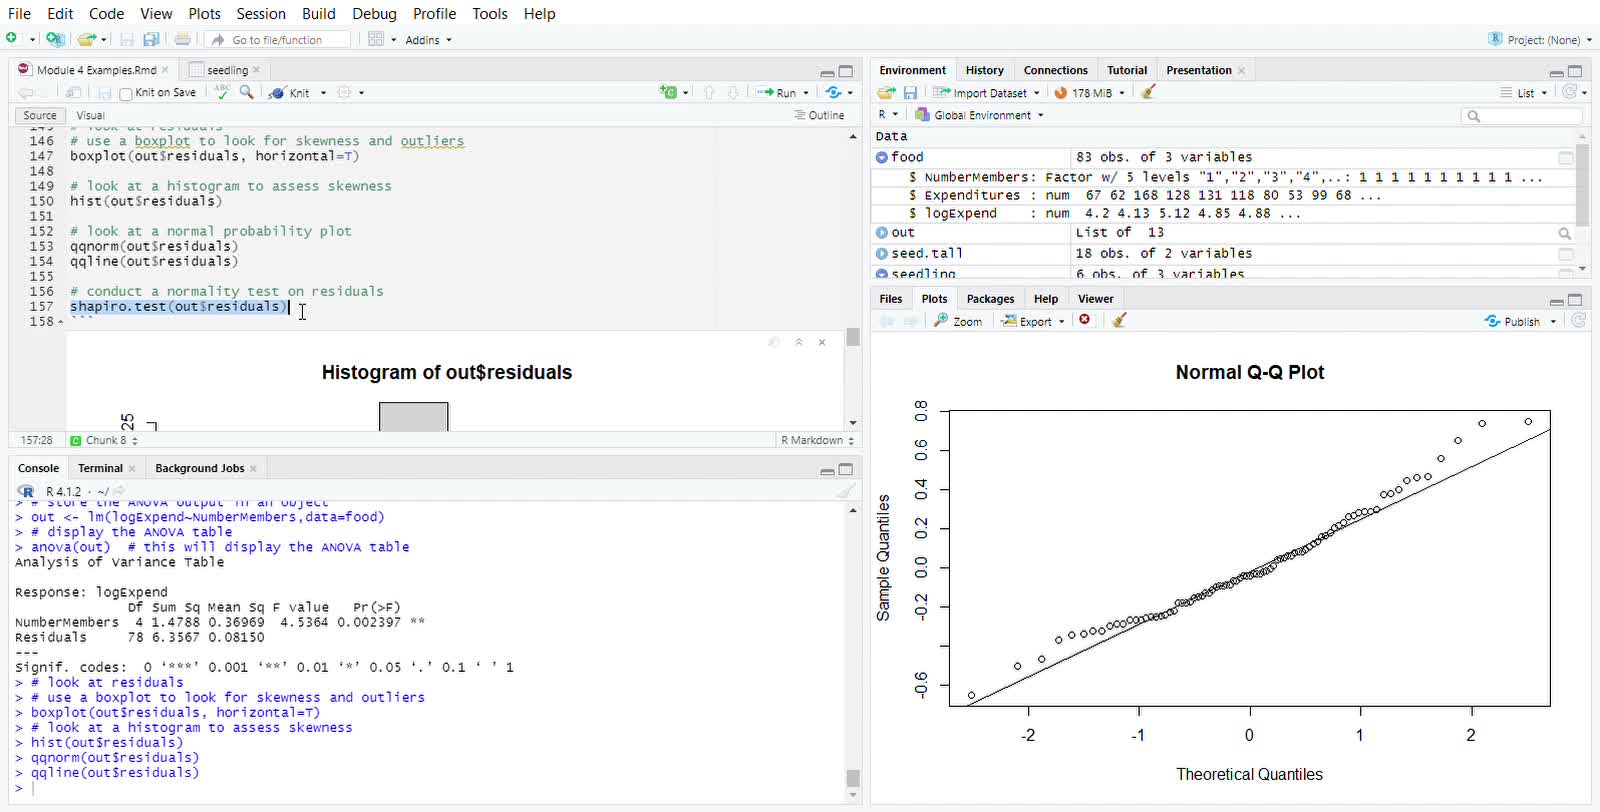1600x812 pixels.
Task: Toggle the Knit on Save checkbox
Action: pyautogui.click(x=126, y=94)
